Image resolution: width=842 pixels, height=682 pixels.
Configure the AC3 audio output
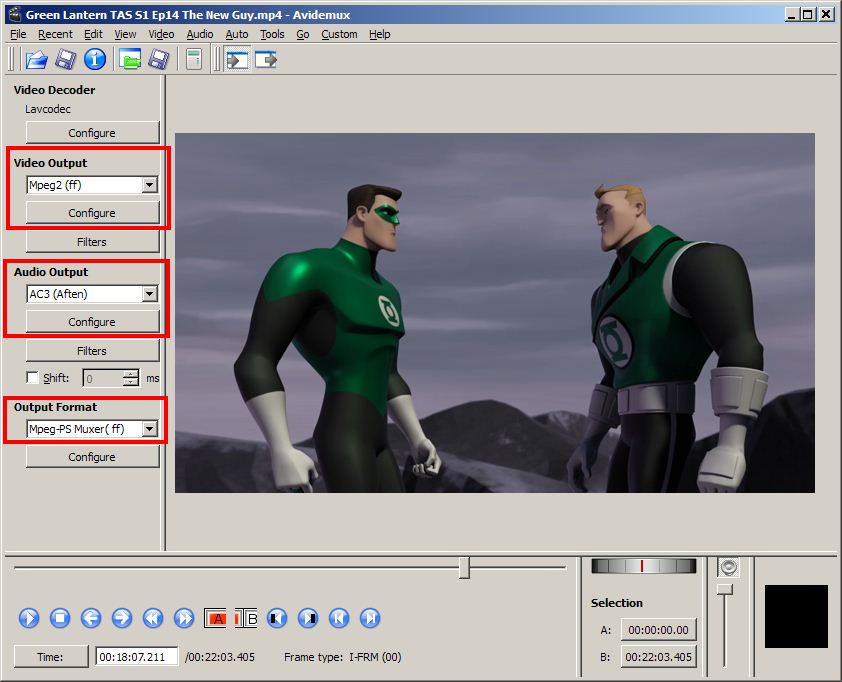pyautogui.click(x=92, y=322)
